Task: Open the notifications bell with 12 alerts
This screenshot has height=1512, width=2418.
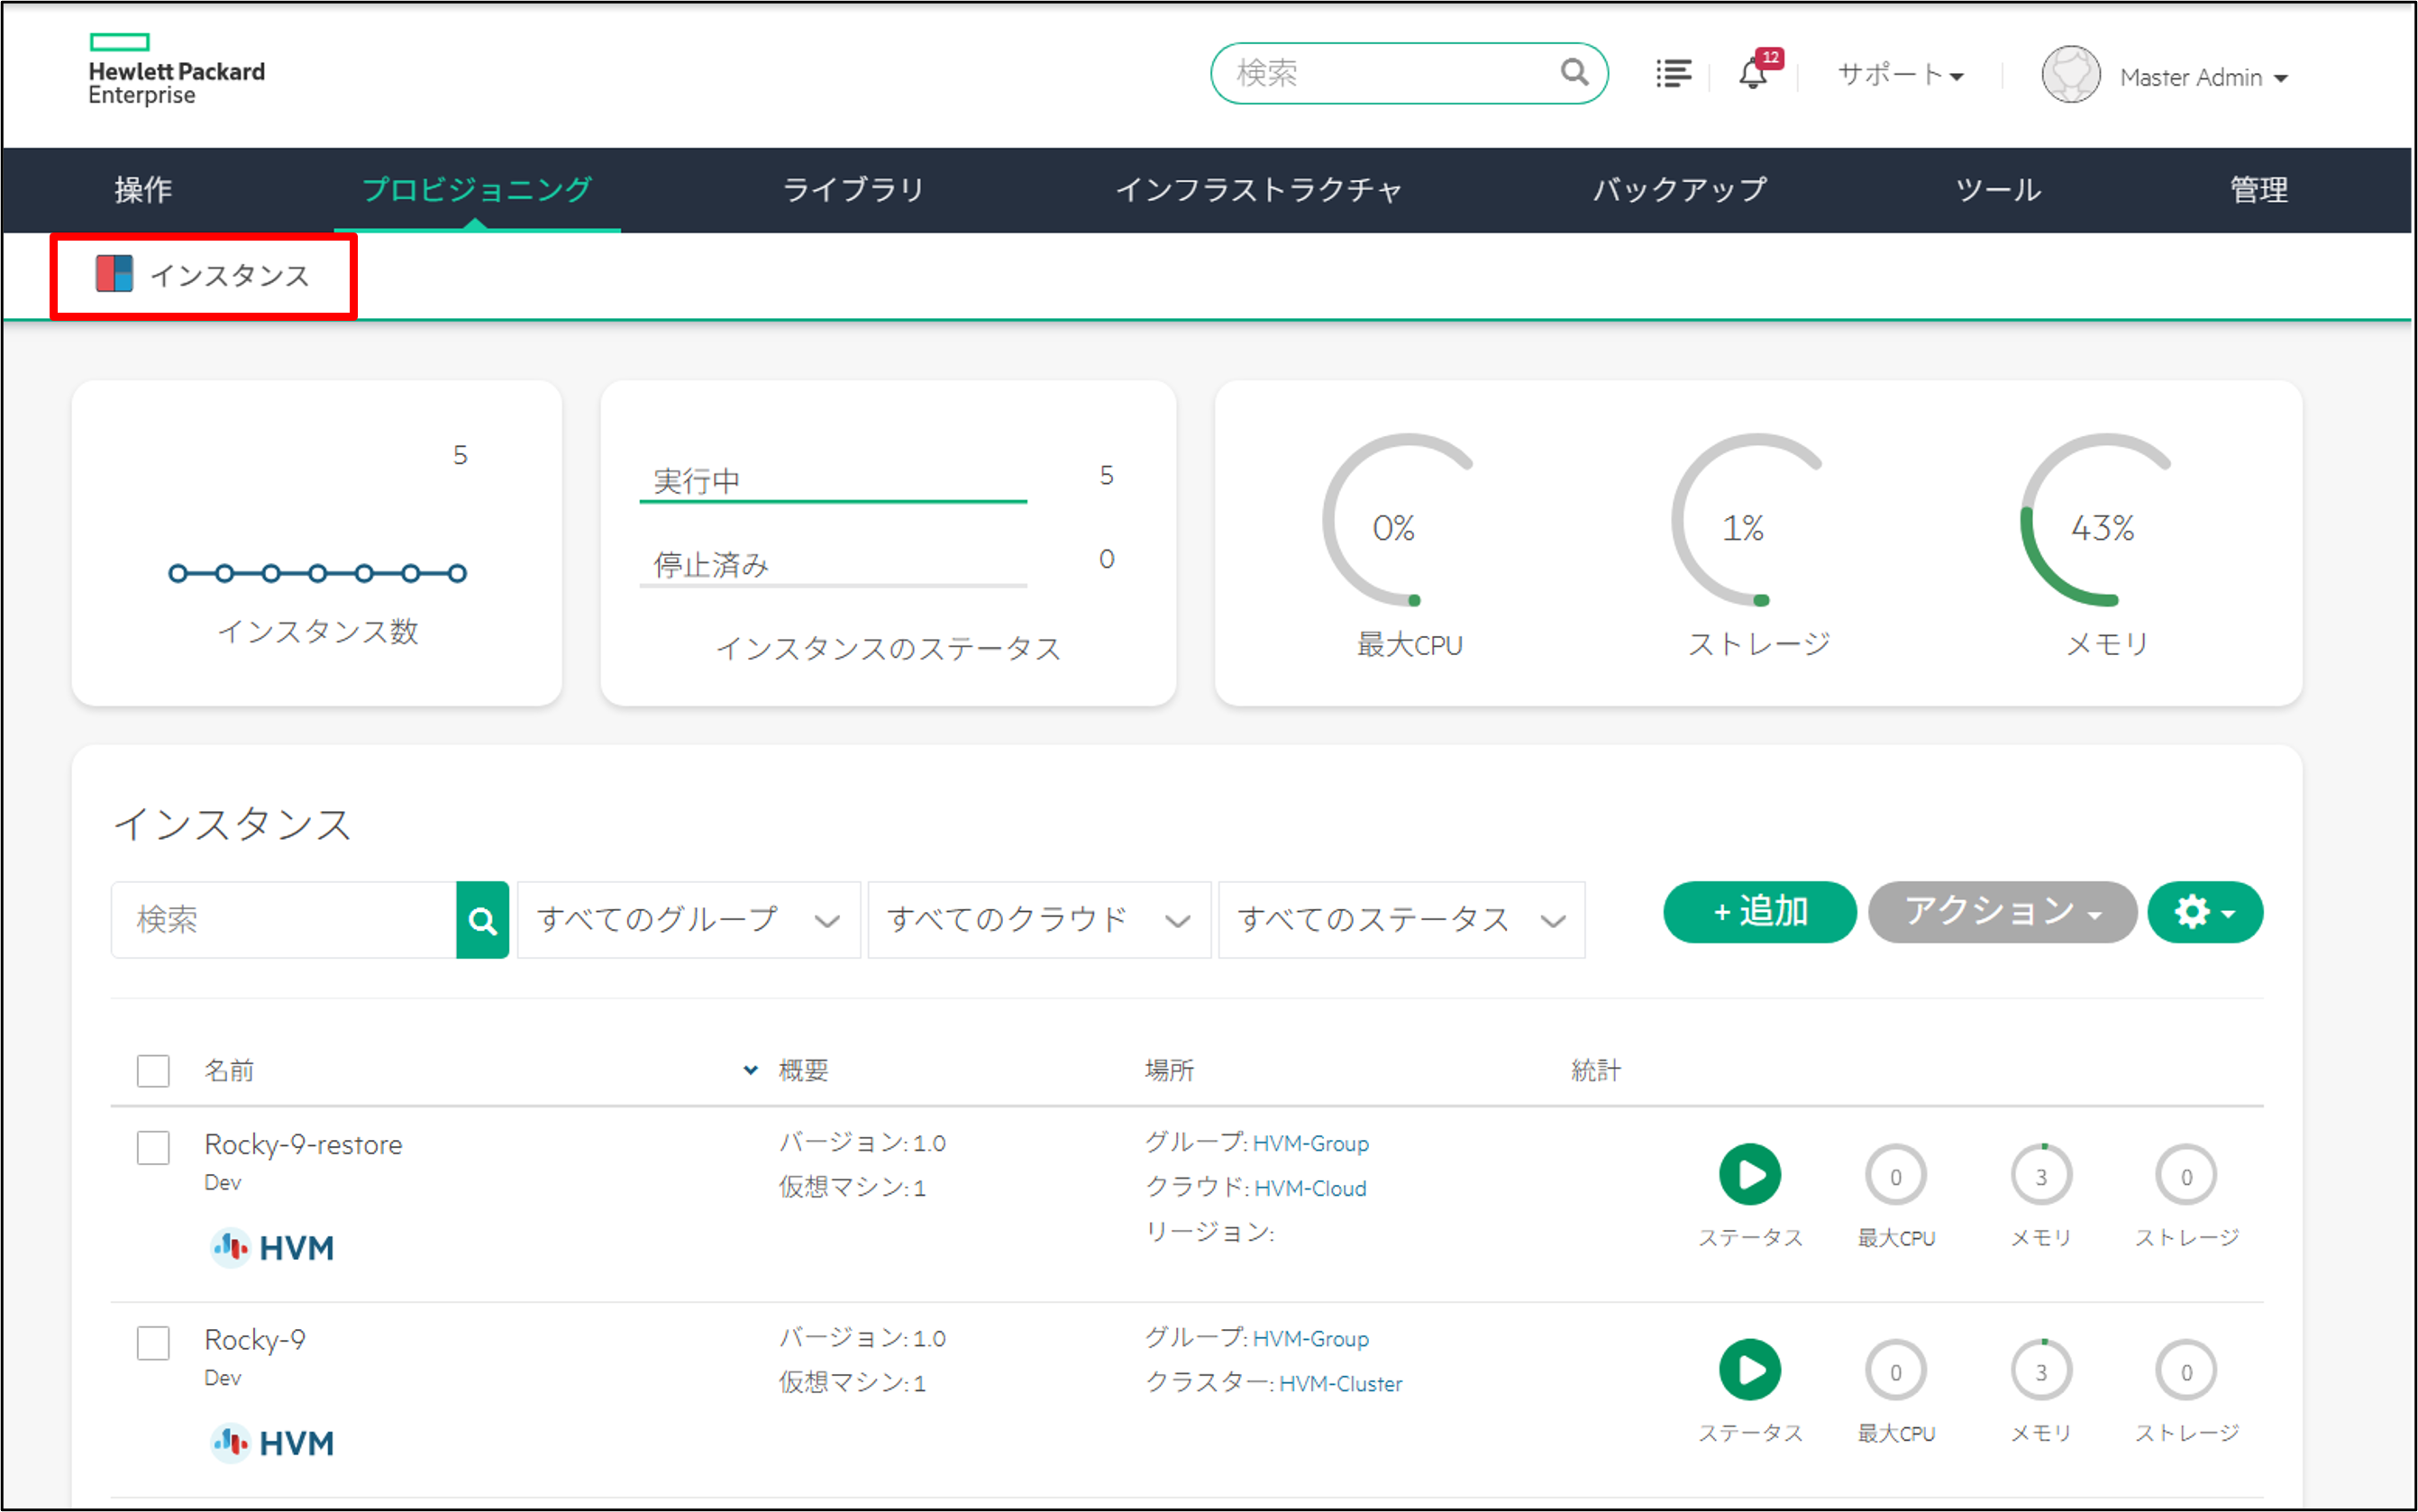Action: coord(1753,73)
